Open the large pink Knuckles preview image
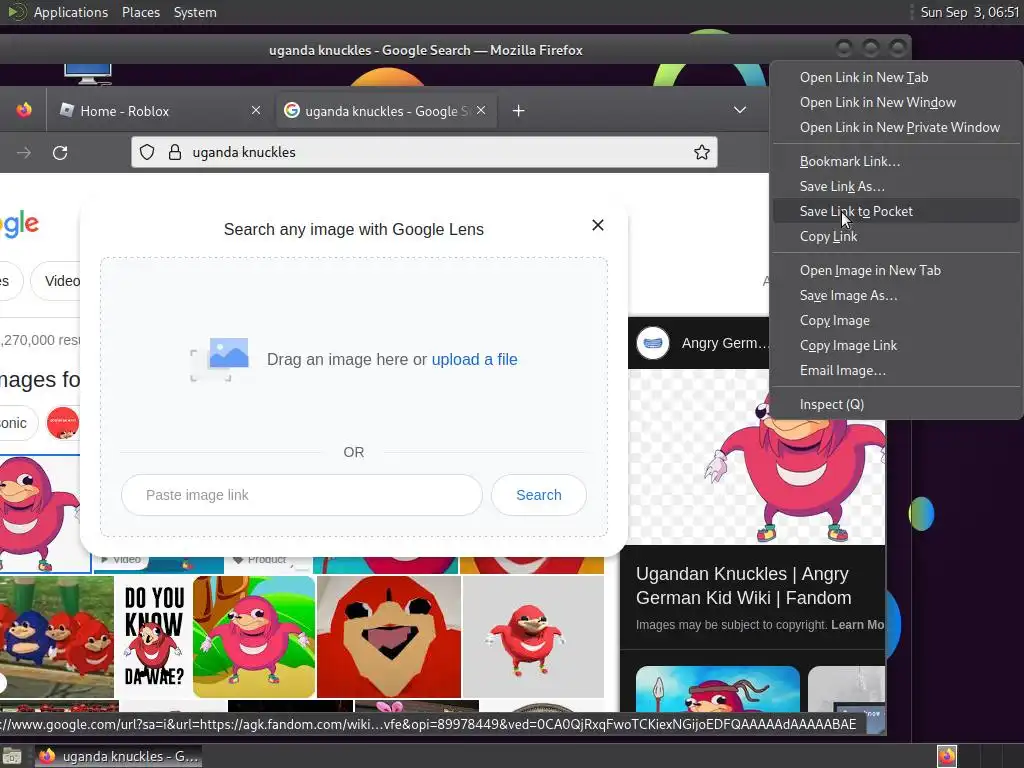Image resolution: width=1024 pixels, height=768 pixels. pyautogui.click(x=756, y=457)
